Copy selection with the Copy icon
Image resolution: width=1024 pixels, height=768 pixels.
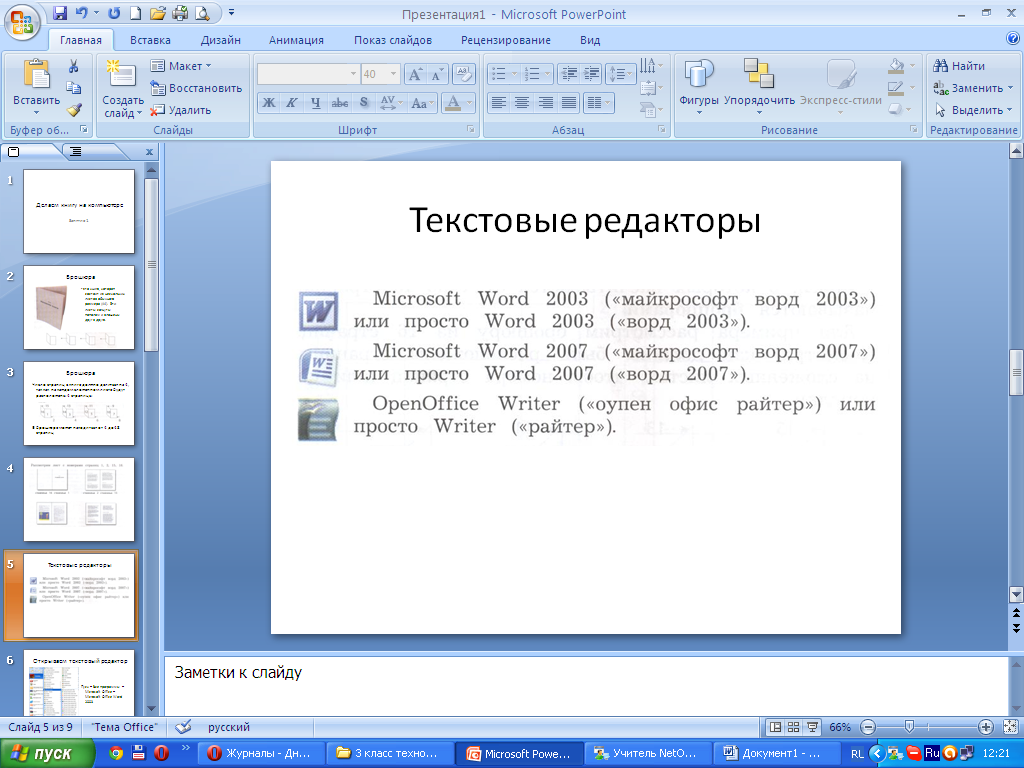tap(73, 88)
